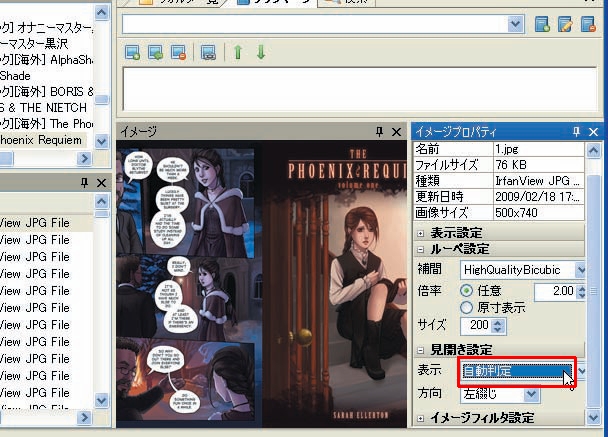The image size is (608, 437).
Task: Close the イメージ panel
Action: click(x=396, y=132)
